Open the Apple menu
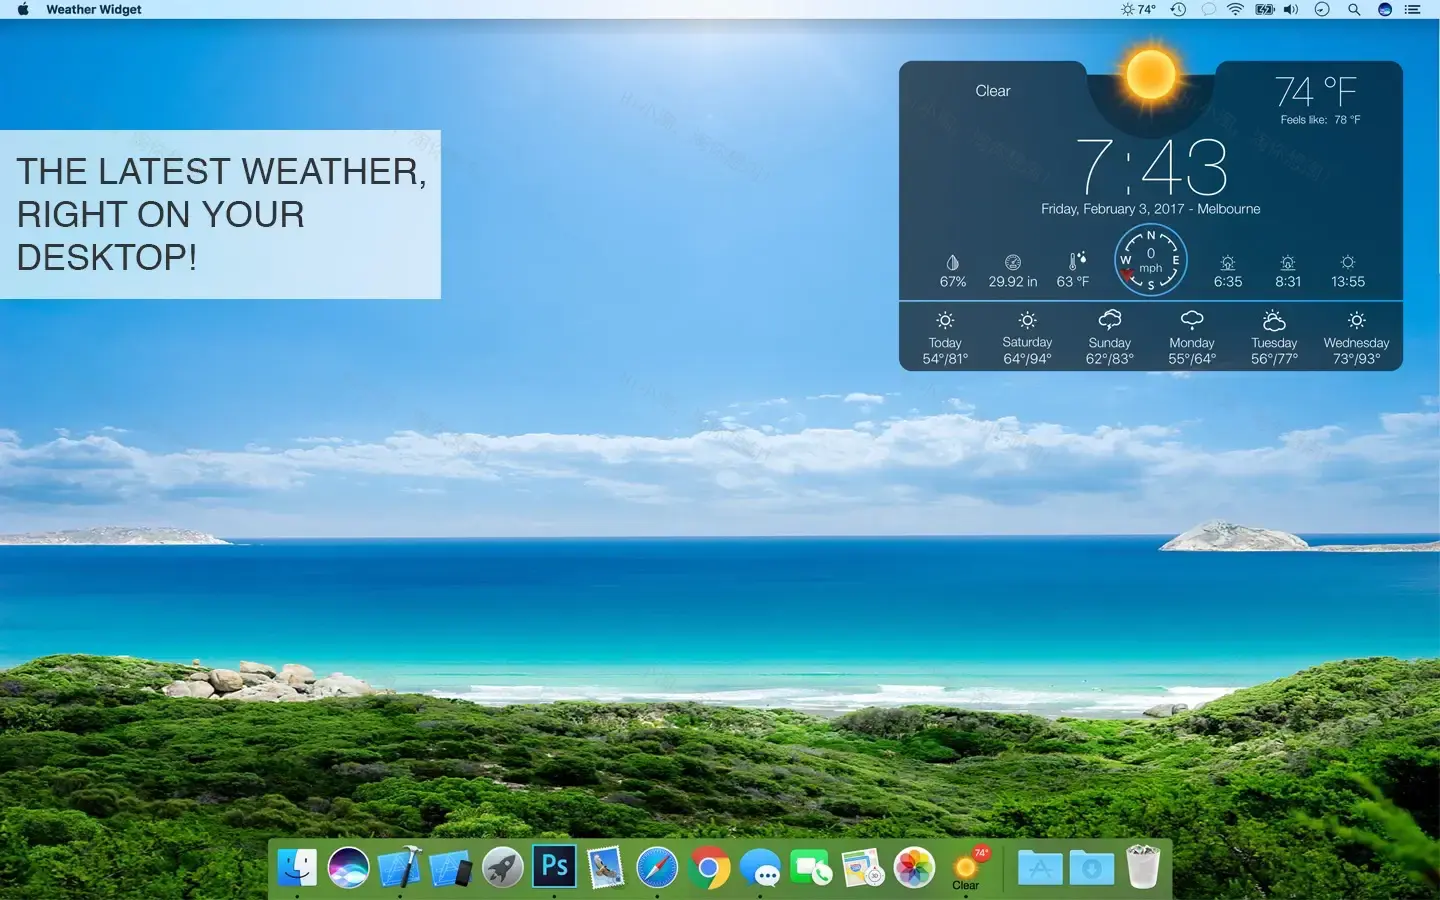The height and width of the screenshot is (900, 1440). coord(22,9)
